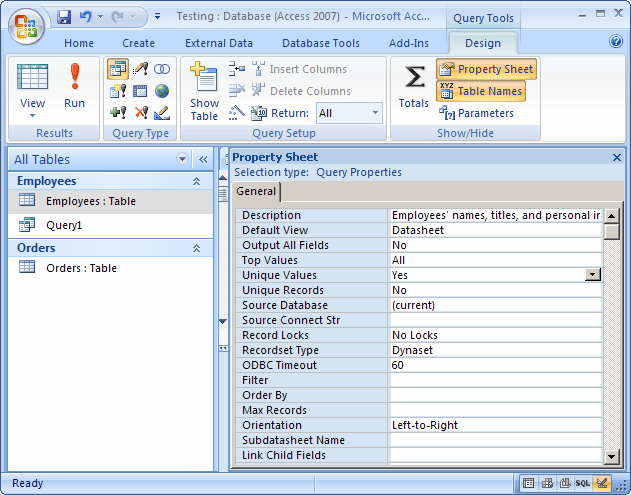Screen dimensions: 631x495
Task: Open the Create ribbon tab
Action: pos(138,43)
